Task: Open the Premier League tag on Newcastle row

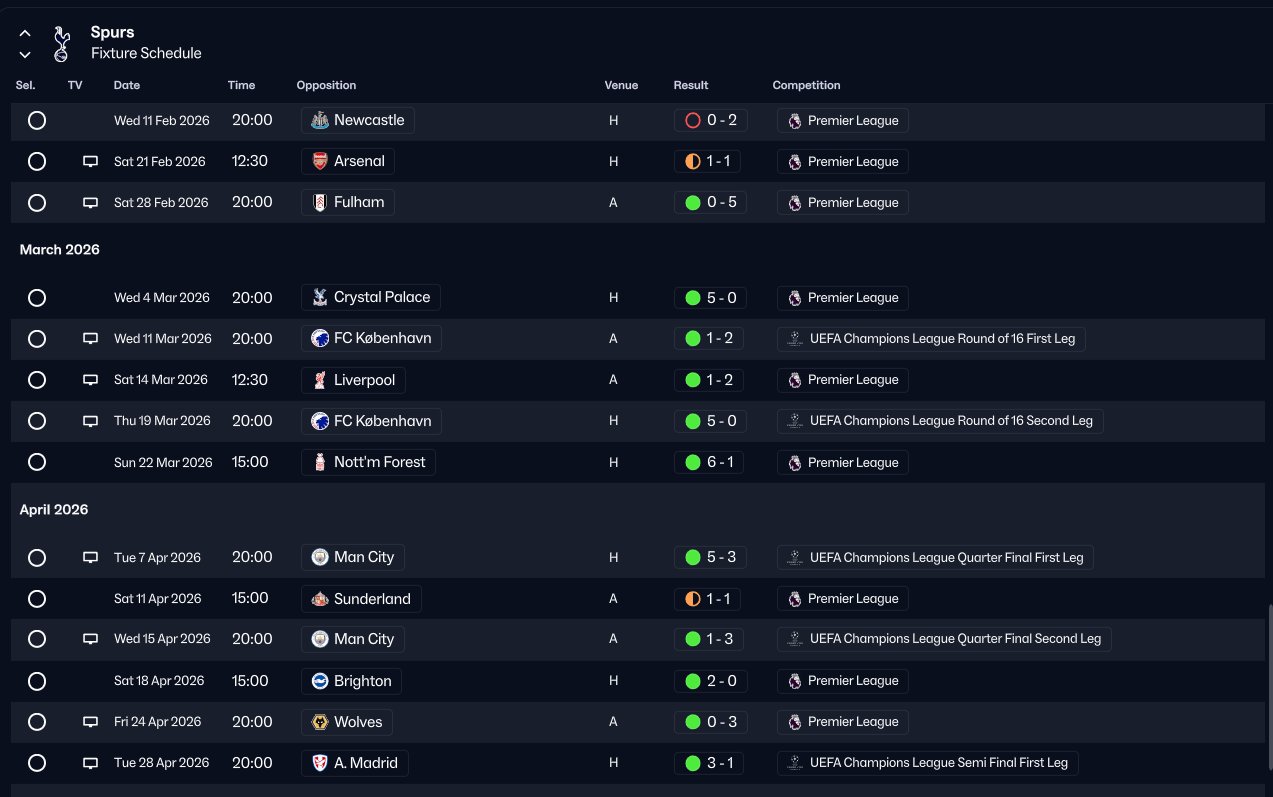Action: [843, 120]
